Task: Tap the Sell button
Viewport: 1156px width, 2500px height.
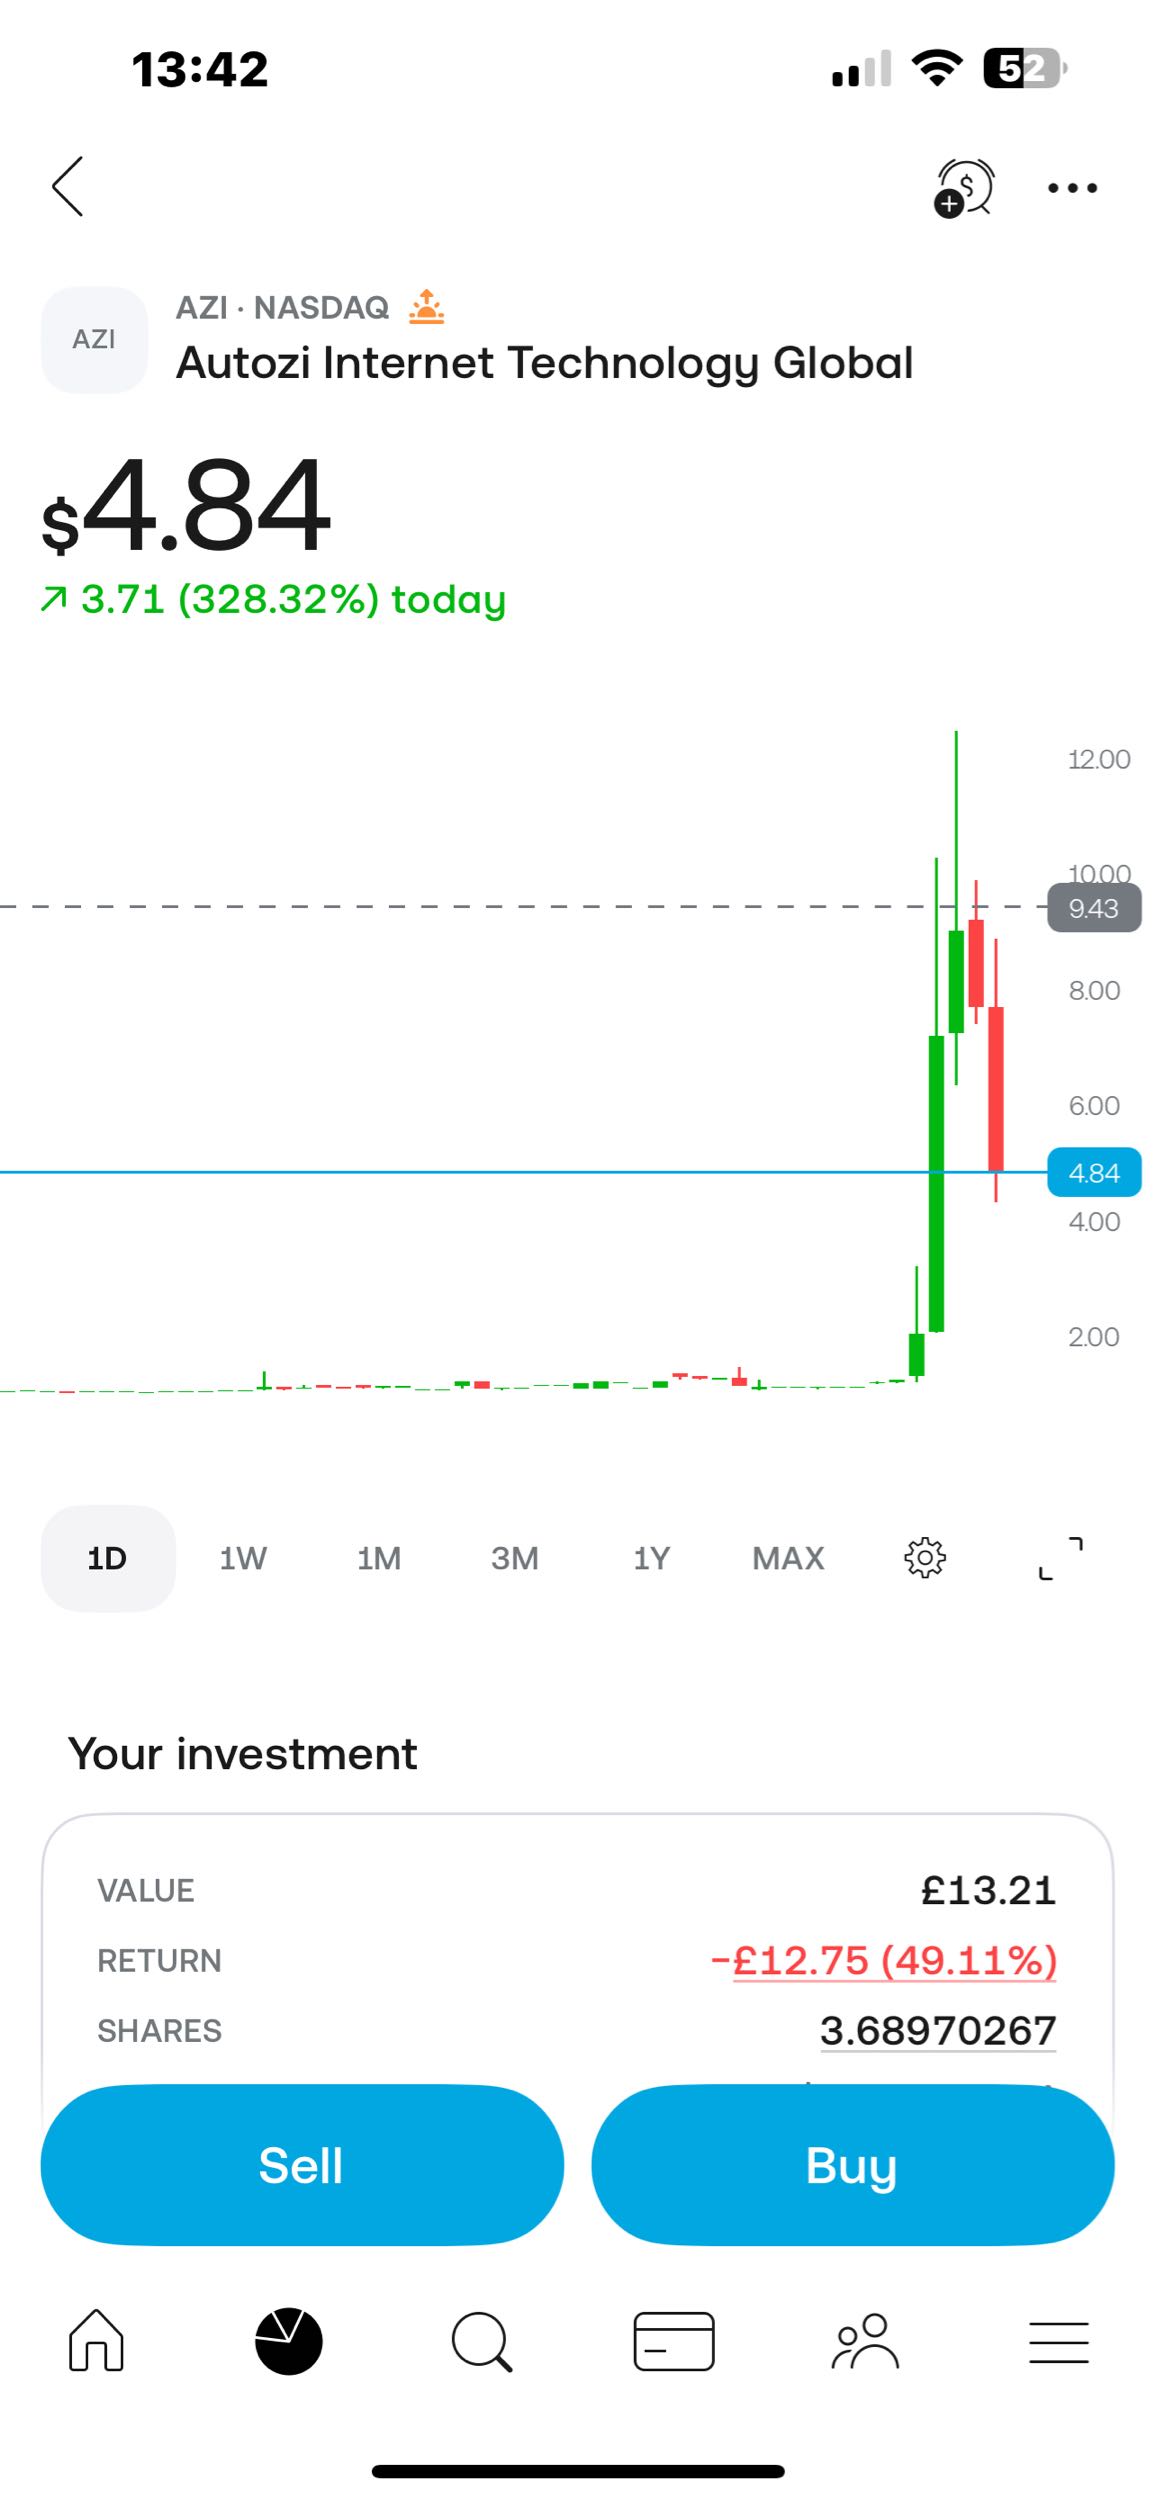Action: pos(302,2164)
